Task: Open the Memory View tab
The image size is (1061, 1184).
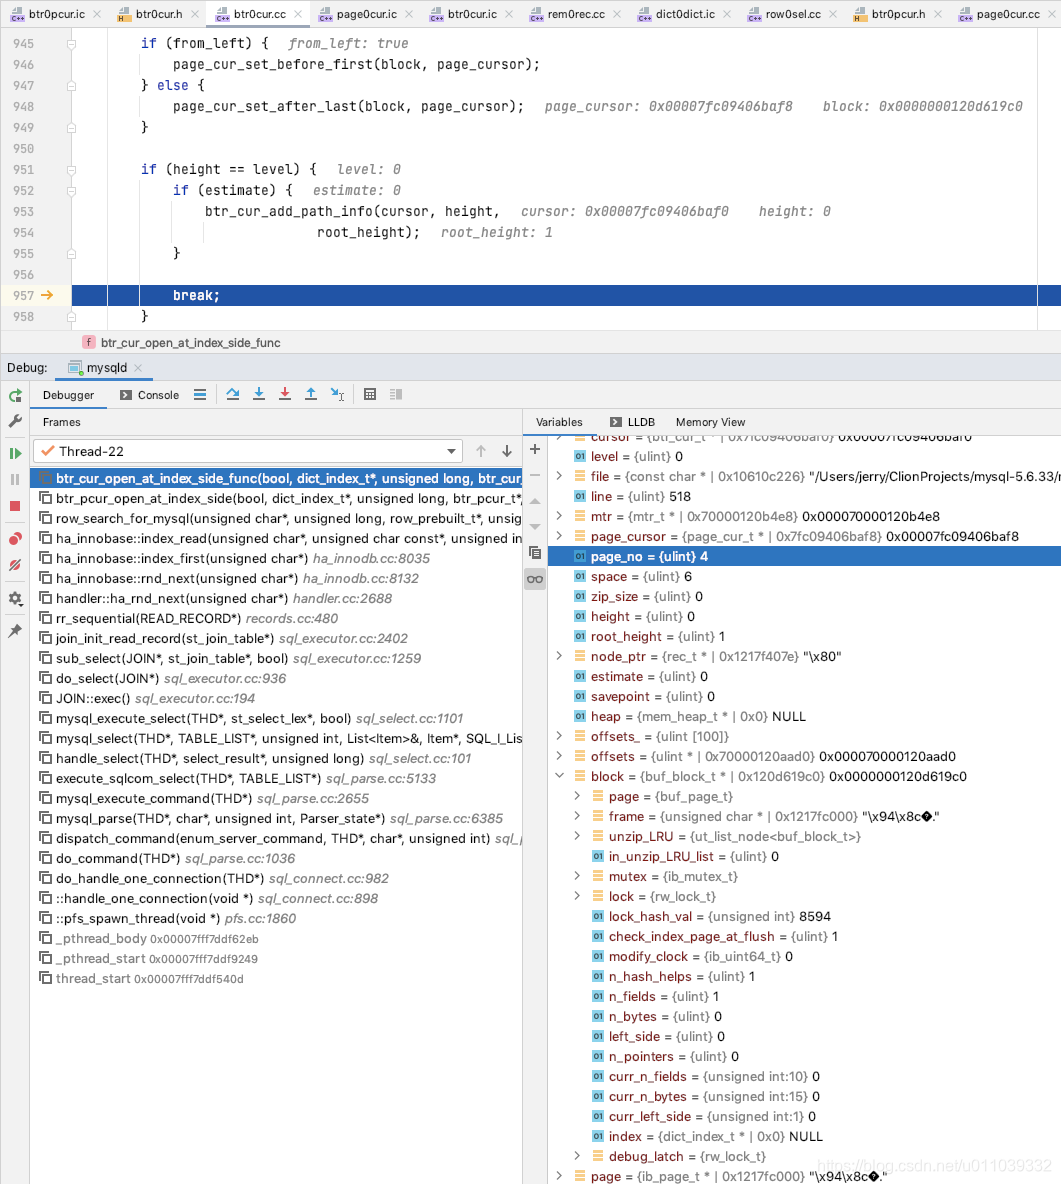Action: tap(710, 422)
